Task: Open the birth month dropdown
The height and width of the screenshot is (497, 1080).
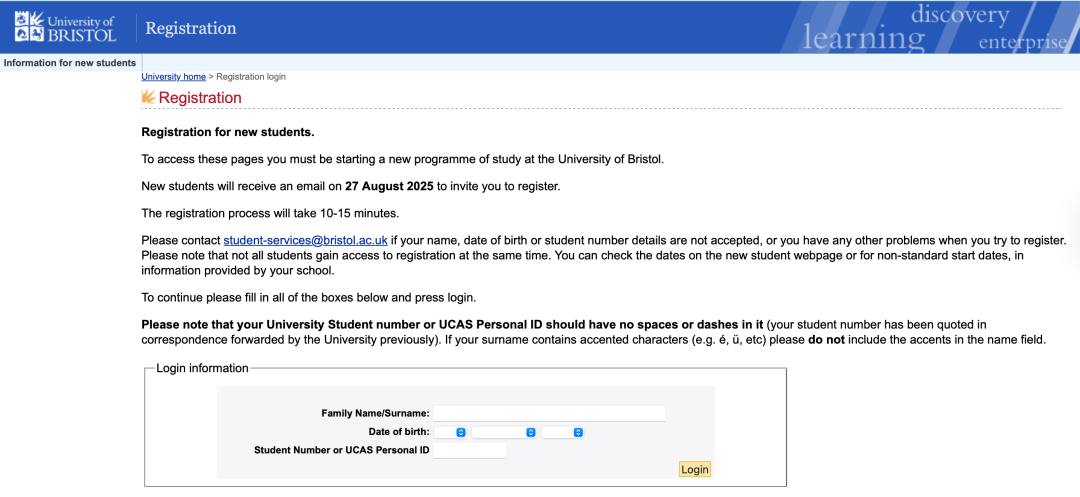Action: (504, 432)
